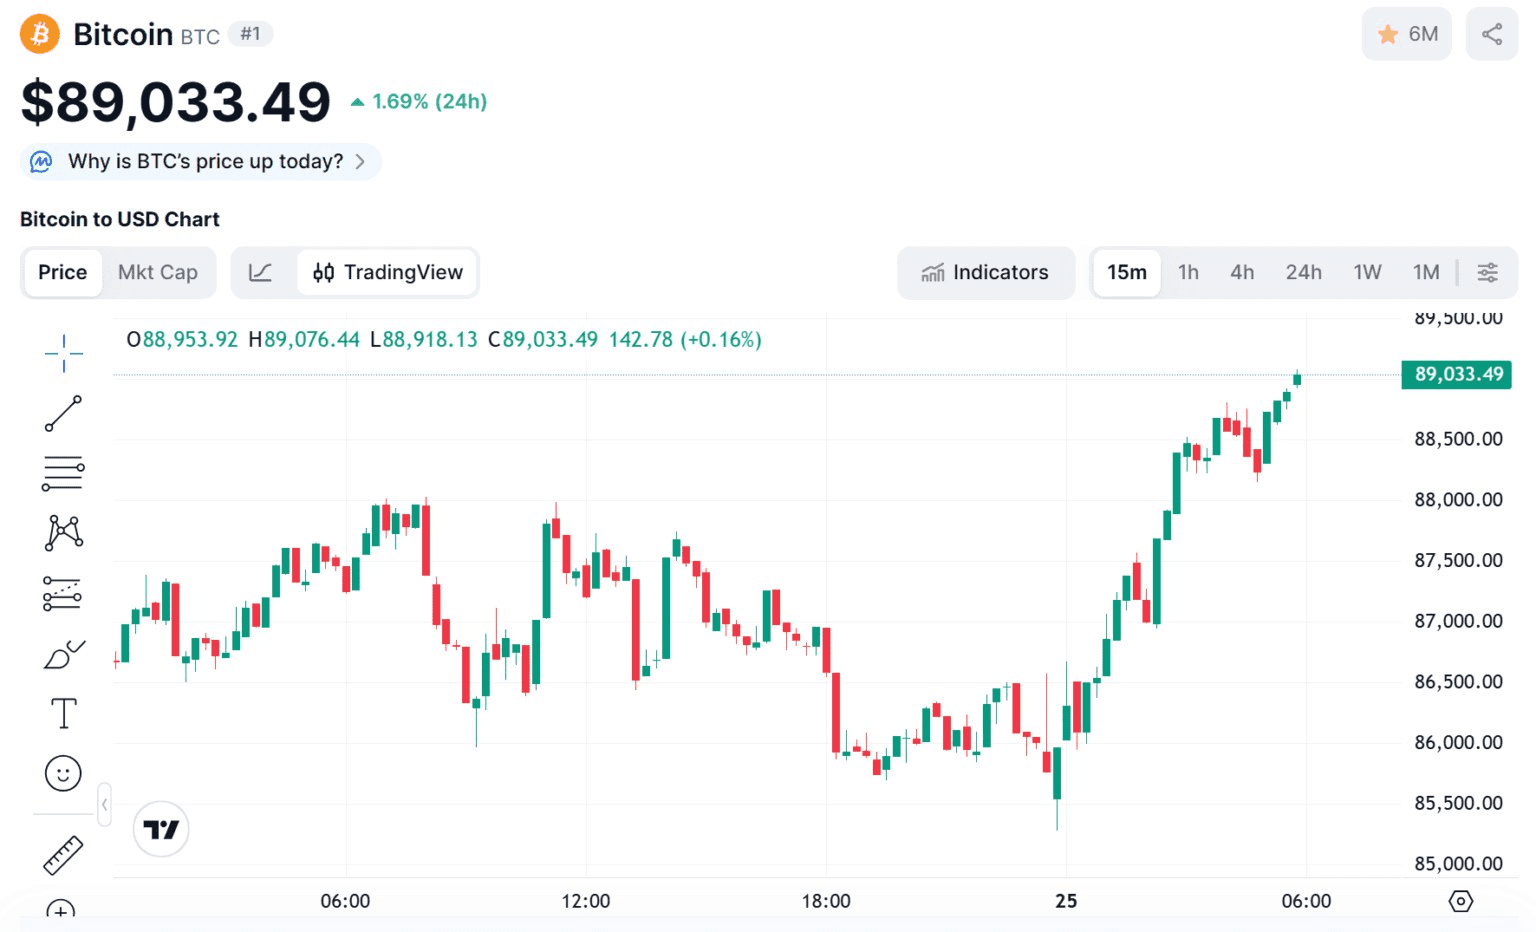Image resolution: width=1536 pixels, height=932 pixels.
Task: Select the 1h timeframe tab
Action: (x=1188, y=272)
